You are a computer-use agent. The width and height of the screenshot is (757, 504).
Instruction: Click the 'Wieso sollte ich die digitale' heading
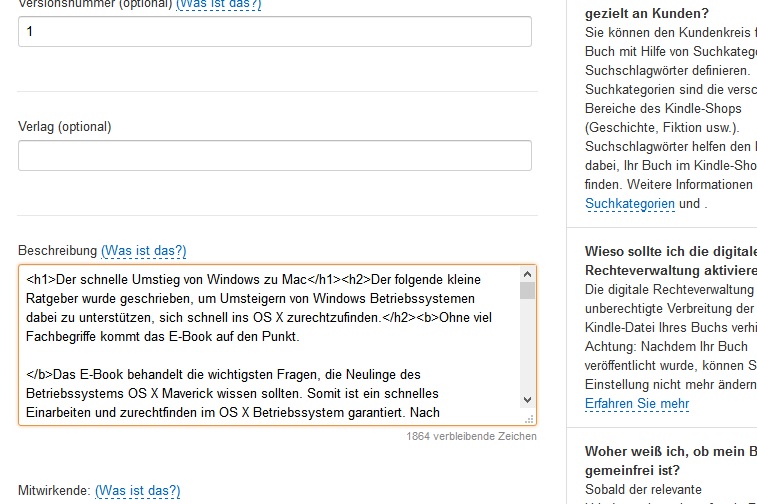[670, 251]
